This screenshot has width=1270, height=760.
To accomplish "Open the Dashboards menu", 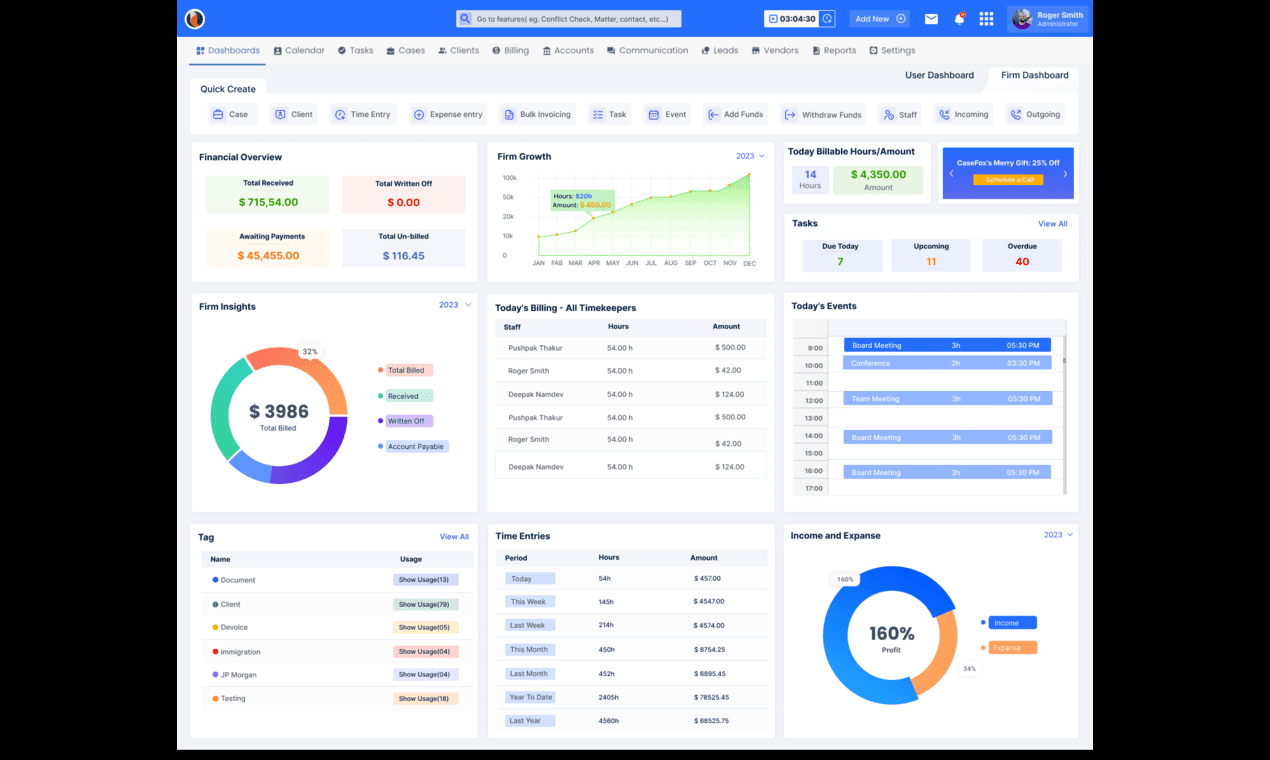I will [x=228, y=50].
